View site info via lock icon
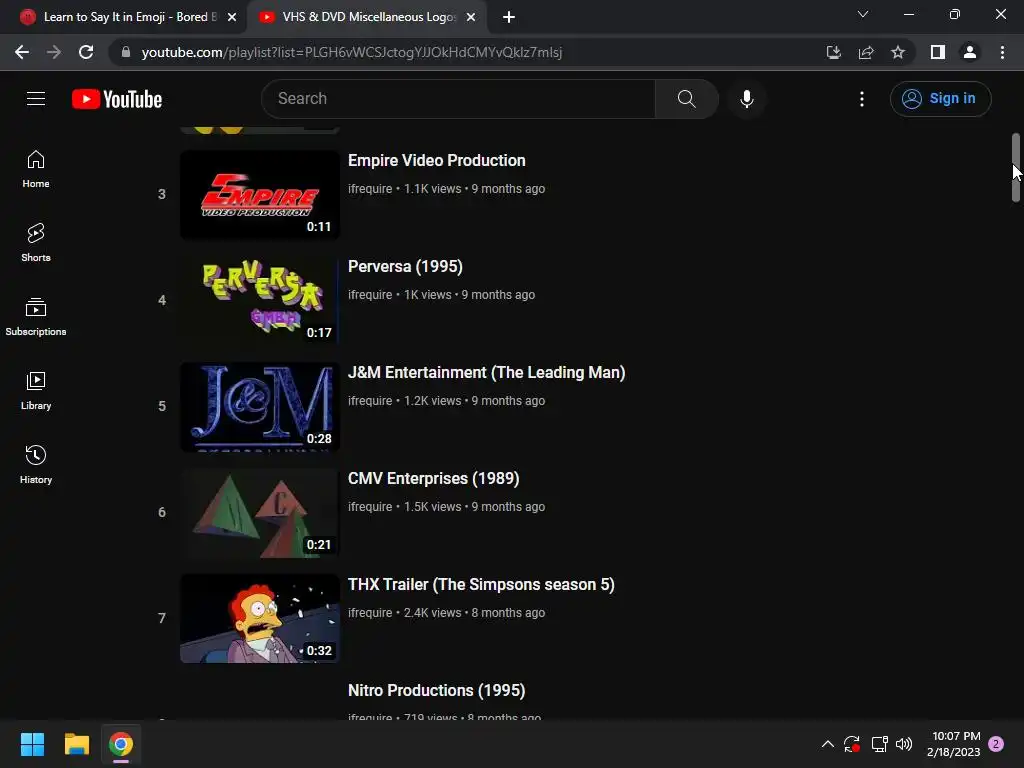The image size is (1024, 768). point(126,52)
